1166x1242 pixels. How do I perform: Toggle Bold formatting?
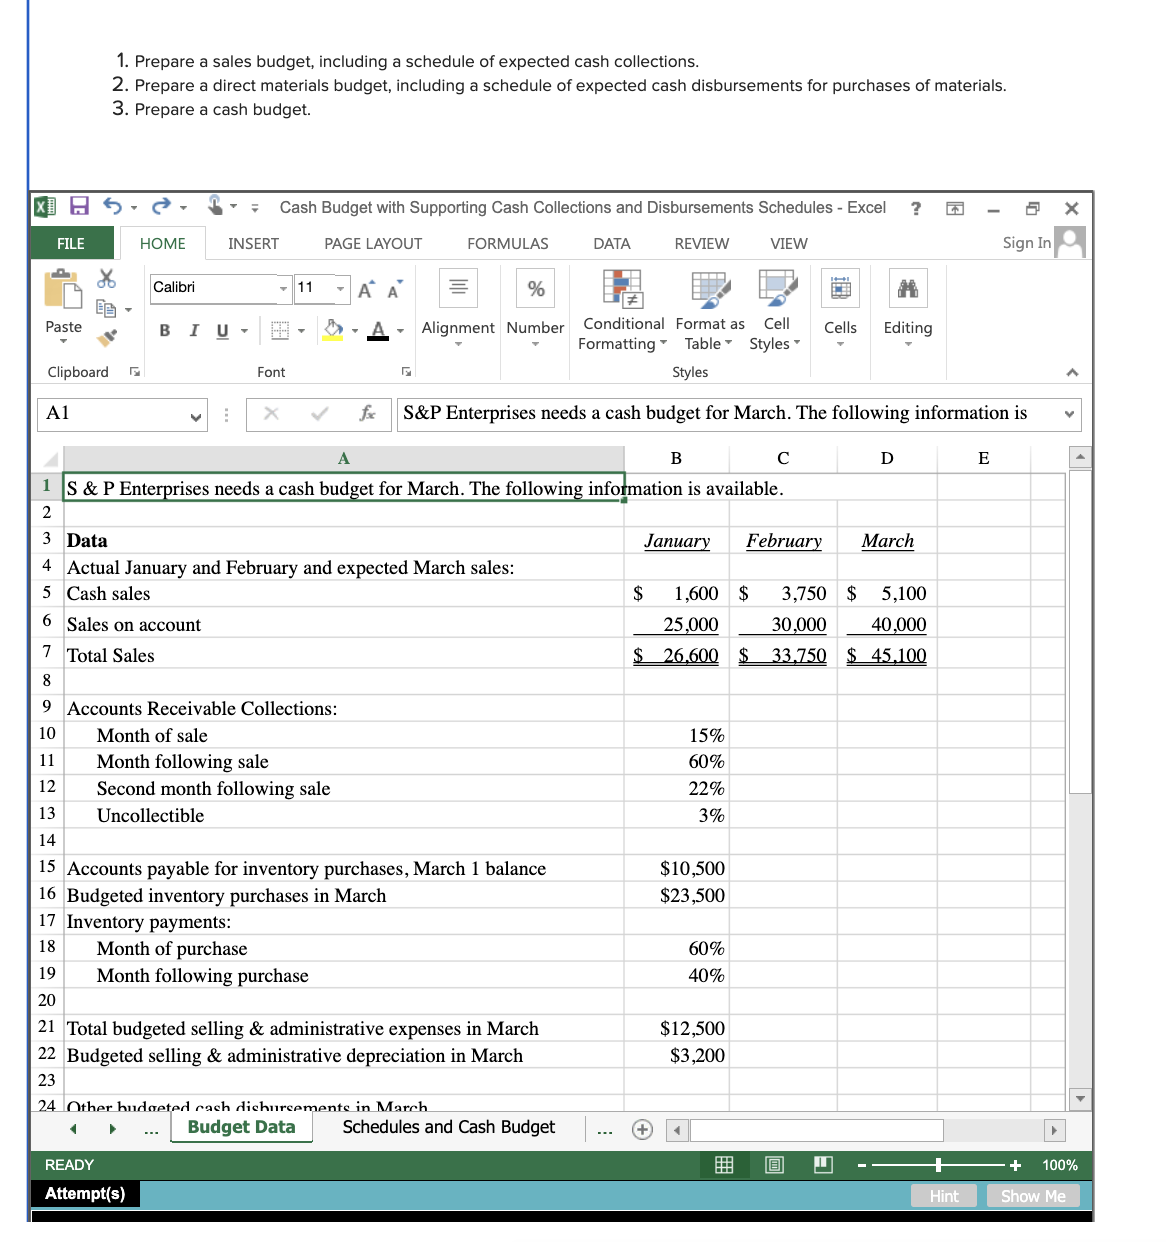(x=165, y=331)
